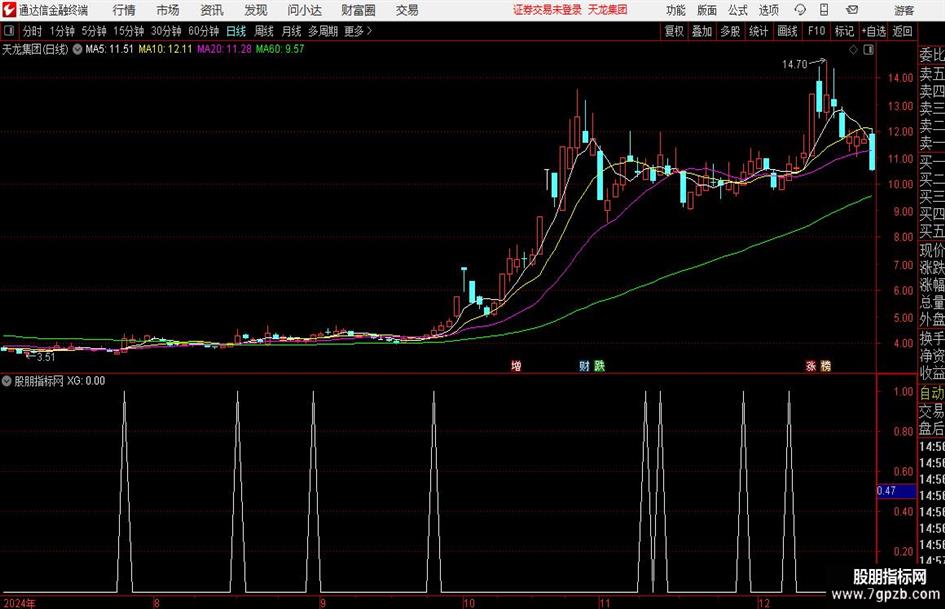Click the red 天龙集团 title link
Screen dimensions: 945x609
[608, 10]
